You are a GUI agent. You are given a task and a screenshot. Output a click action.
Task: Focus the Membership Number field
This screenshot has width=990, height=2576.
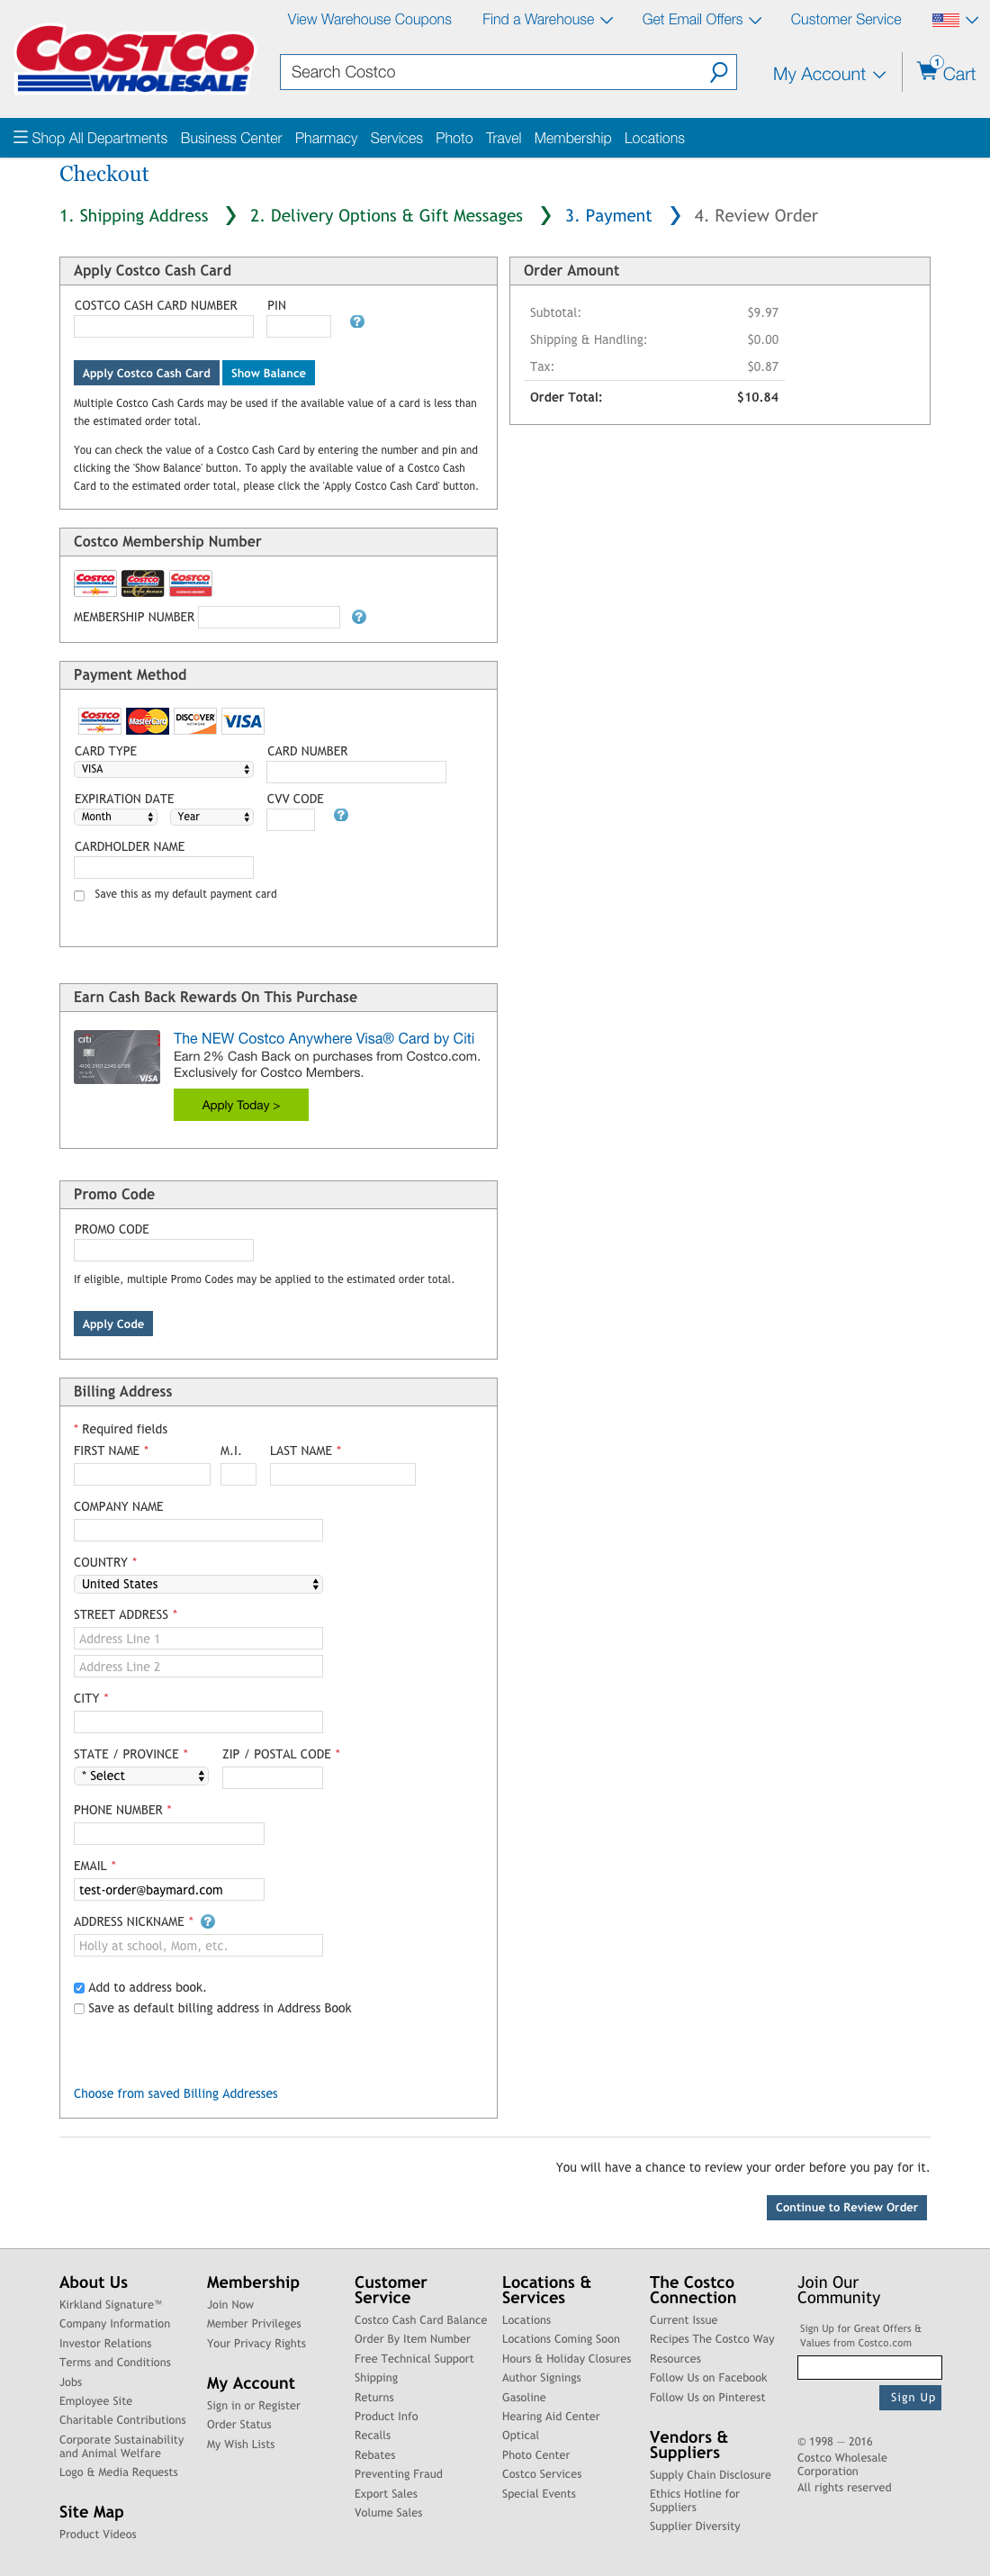[269, 617]
